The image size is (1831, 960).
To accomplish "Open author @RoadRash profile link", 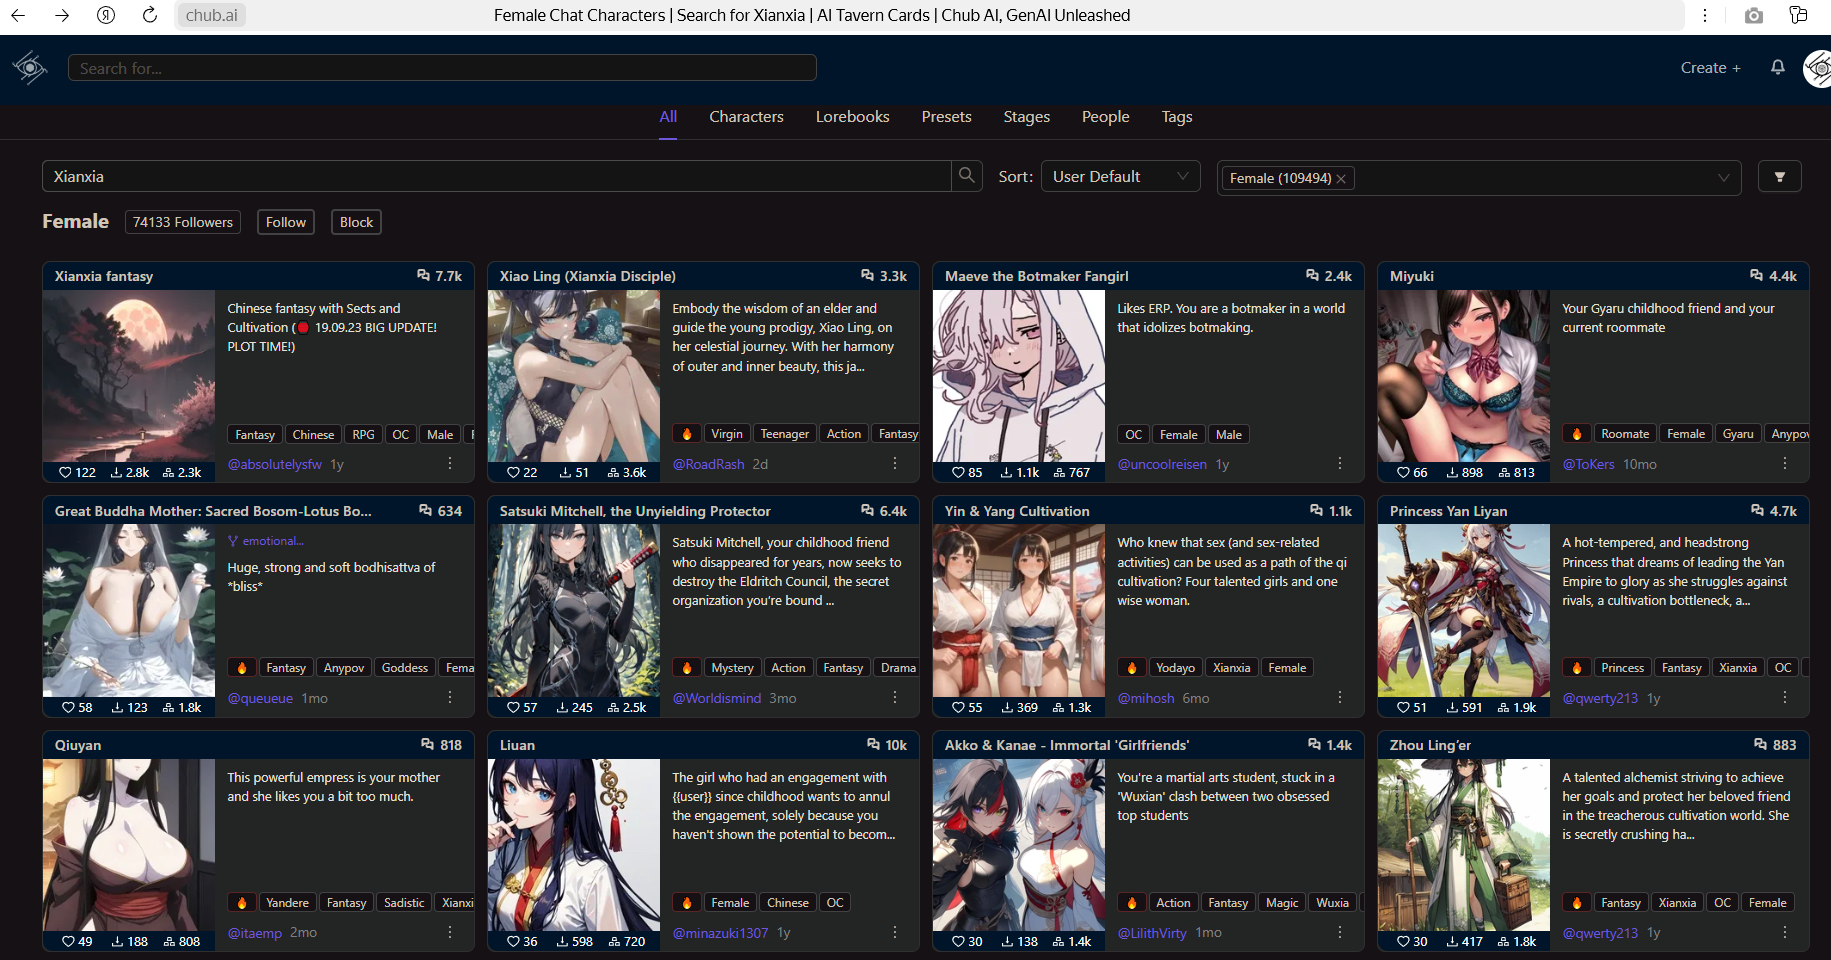I will [x=708, y=464].
